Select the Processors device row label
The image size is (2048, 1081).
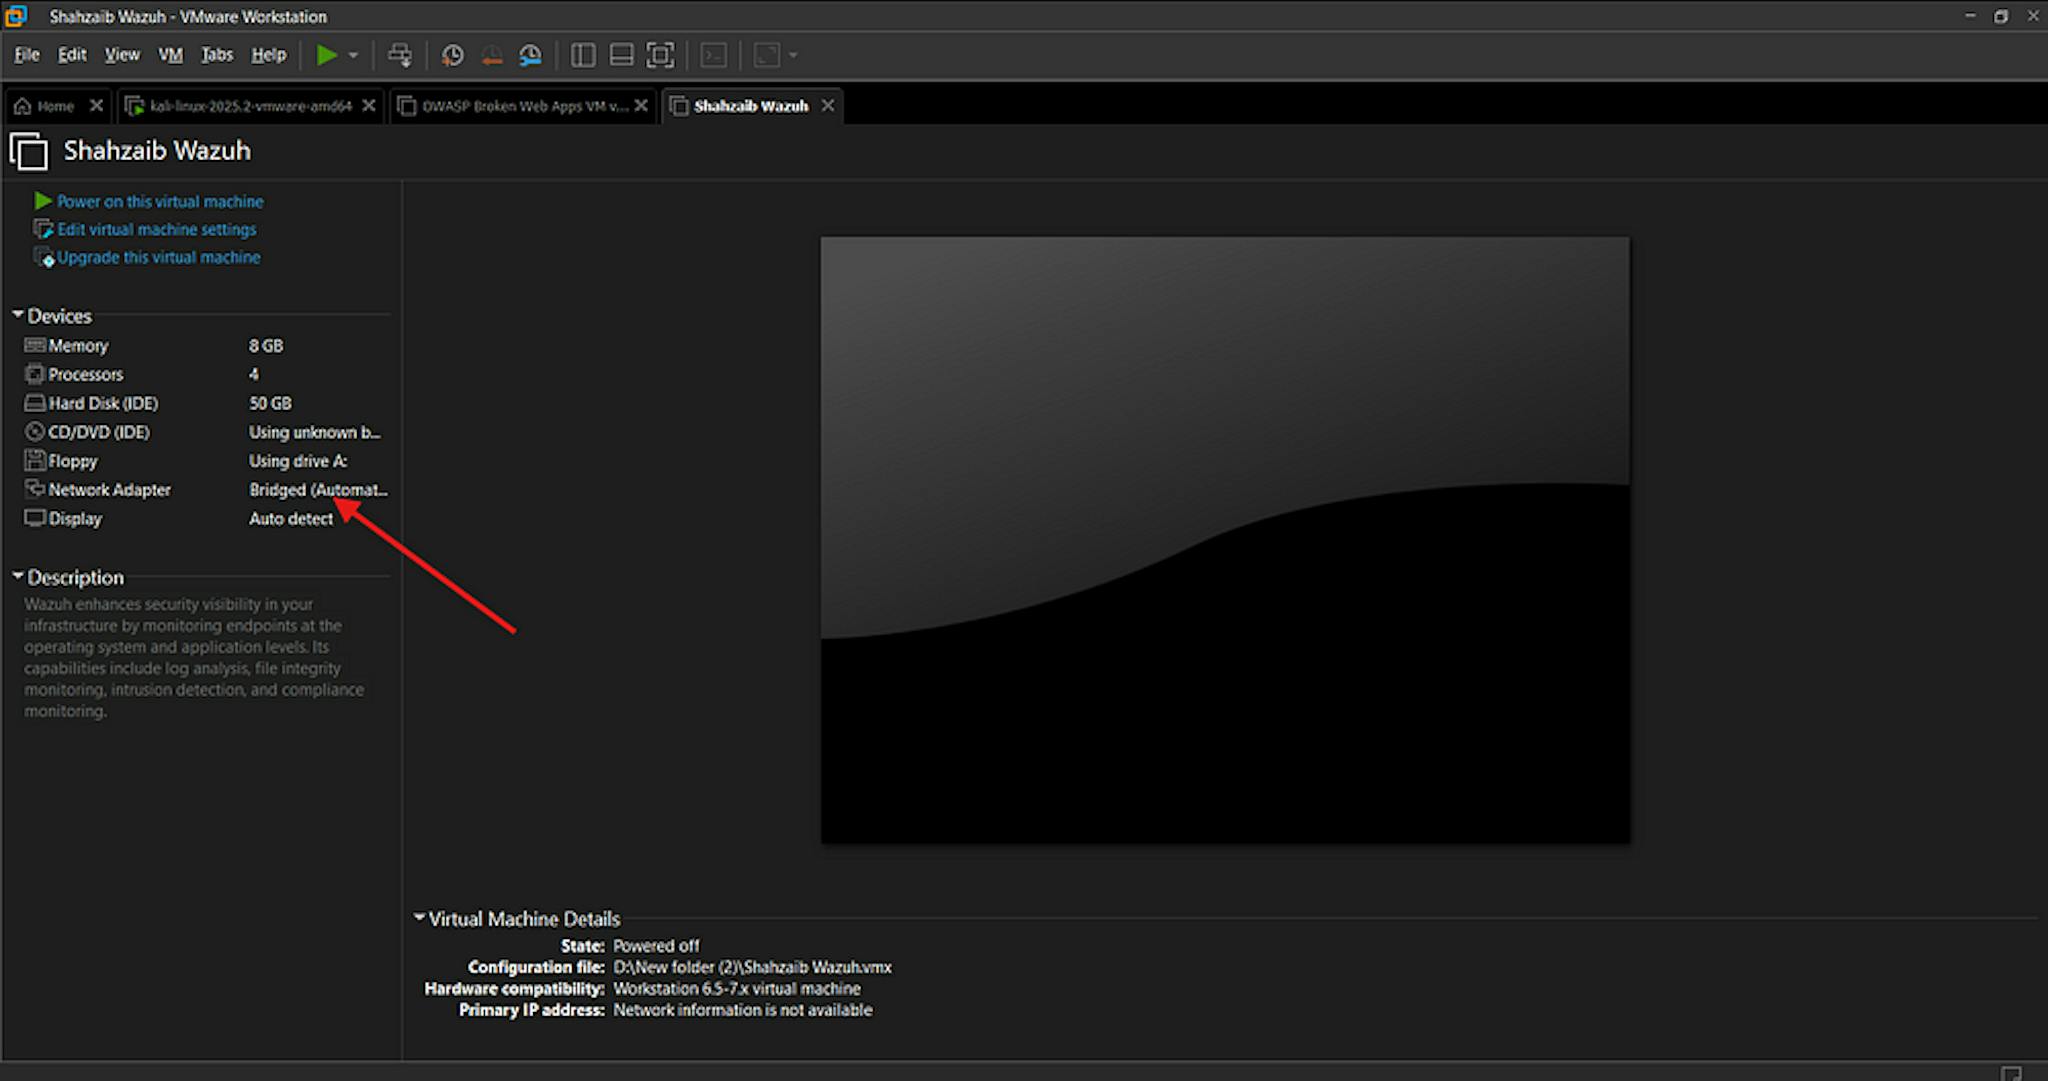pyautogui.click(x=86, y=374)
